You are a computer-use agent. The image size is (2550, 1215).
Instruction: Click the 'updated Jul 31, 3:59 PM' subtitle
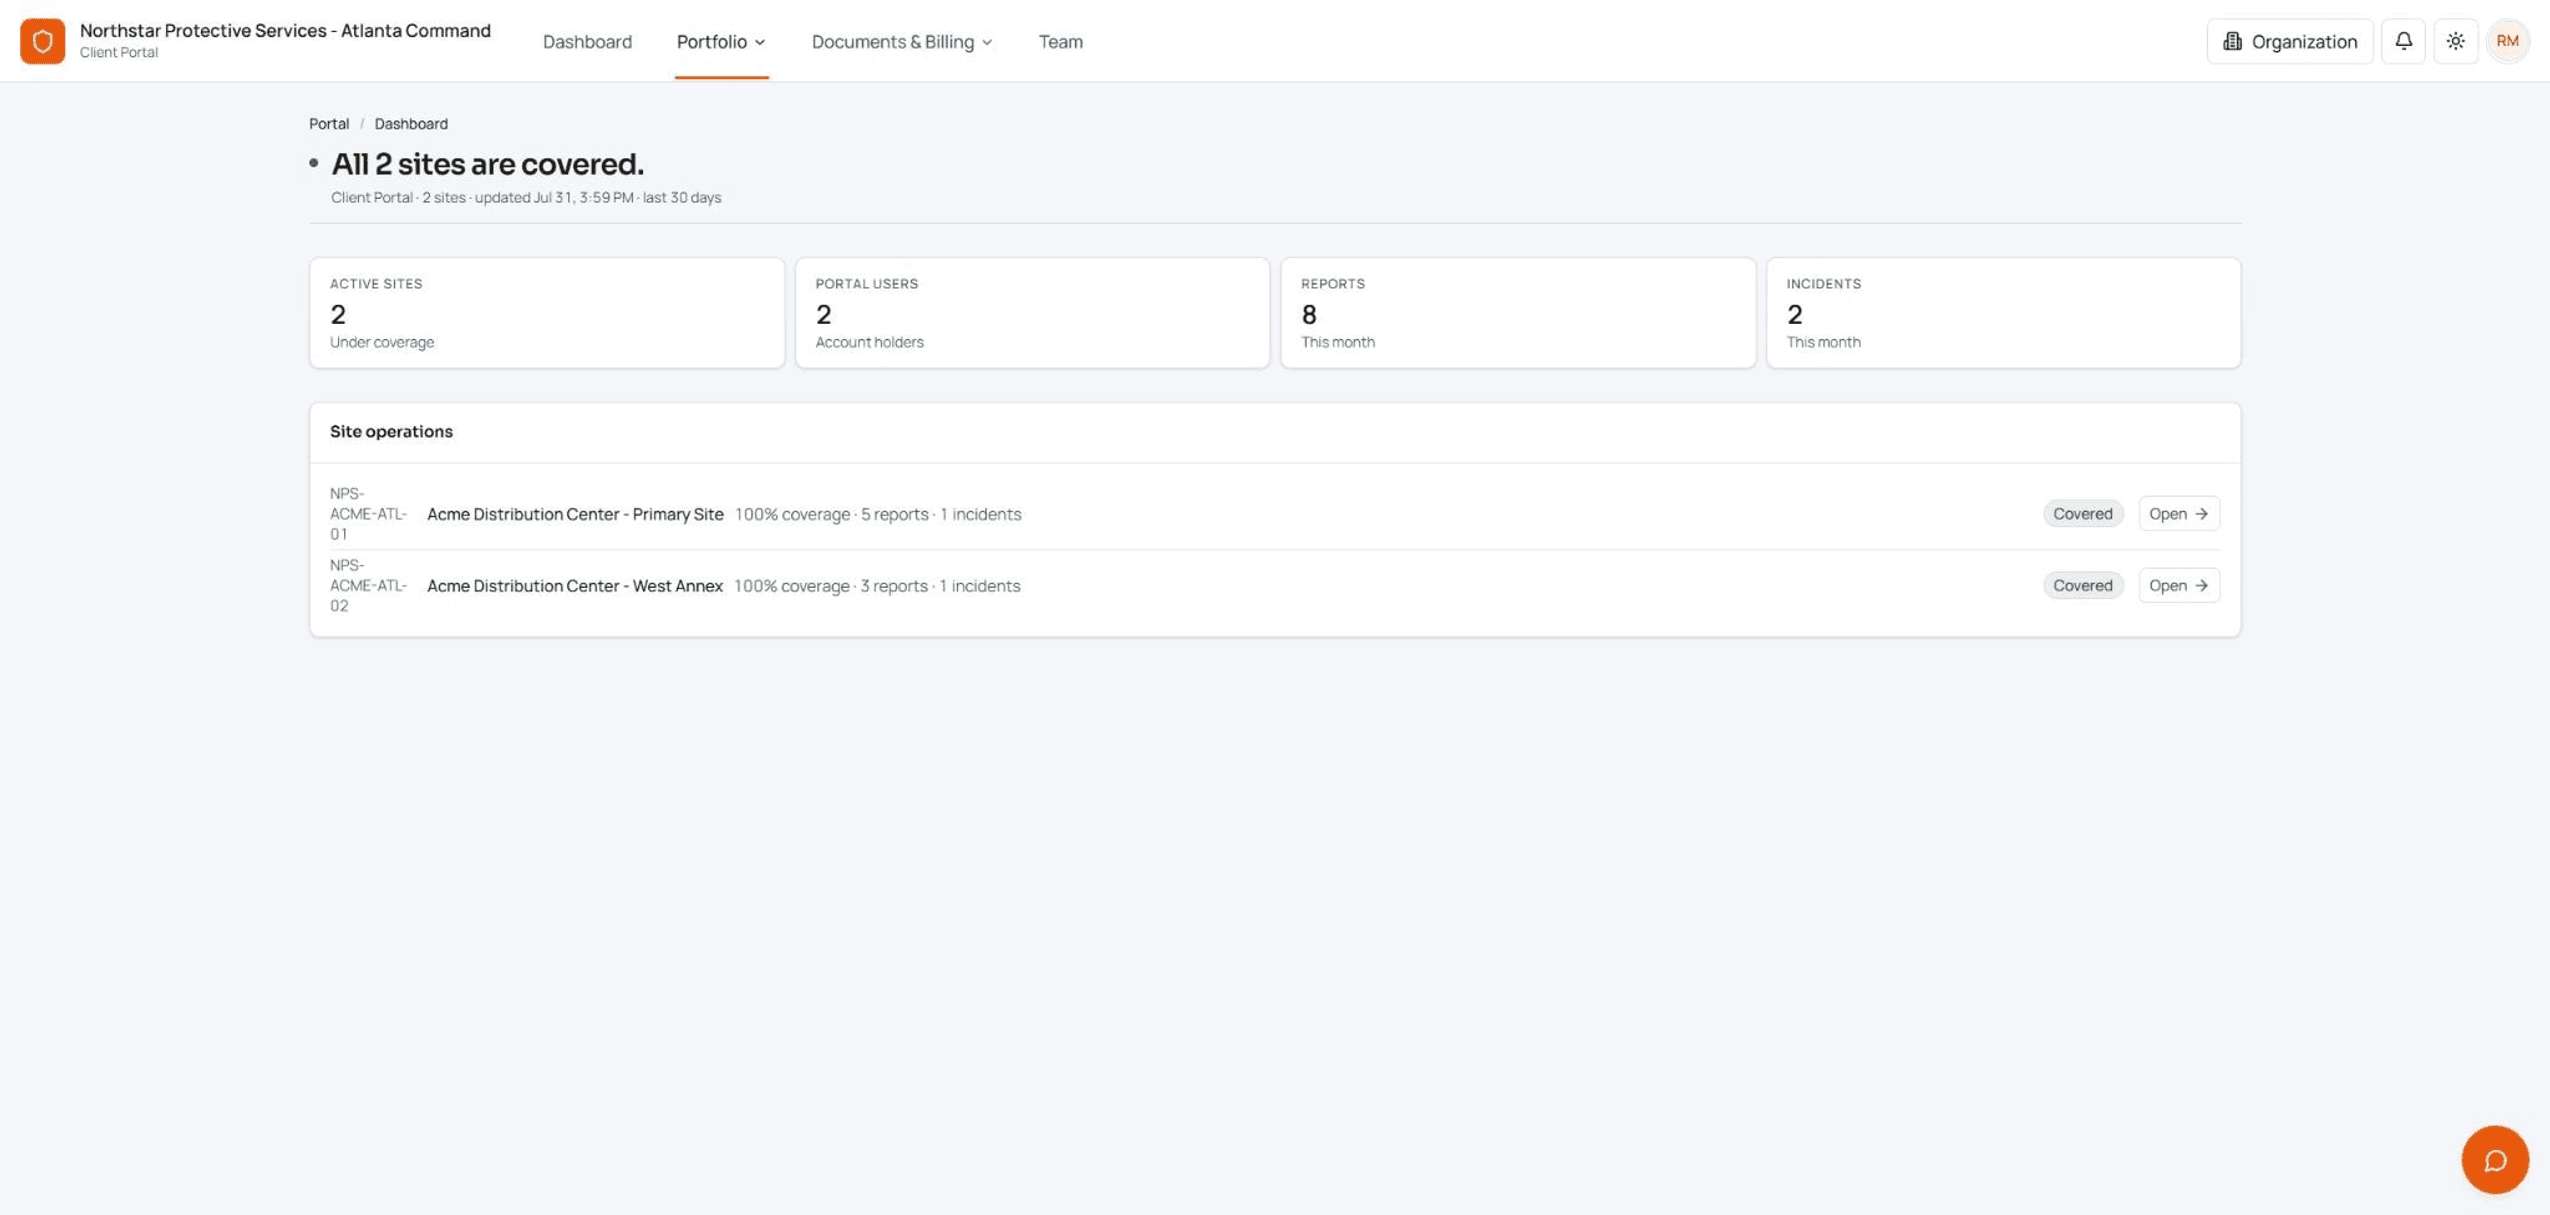[x=554, y=197]
